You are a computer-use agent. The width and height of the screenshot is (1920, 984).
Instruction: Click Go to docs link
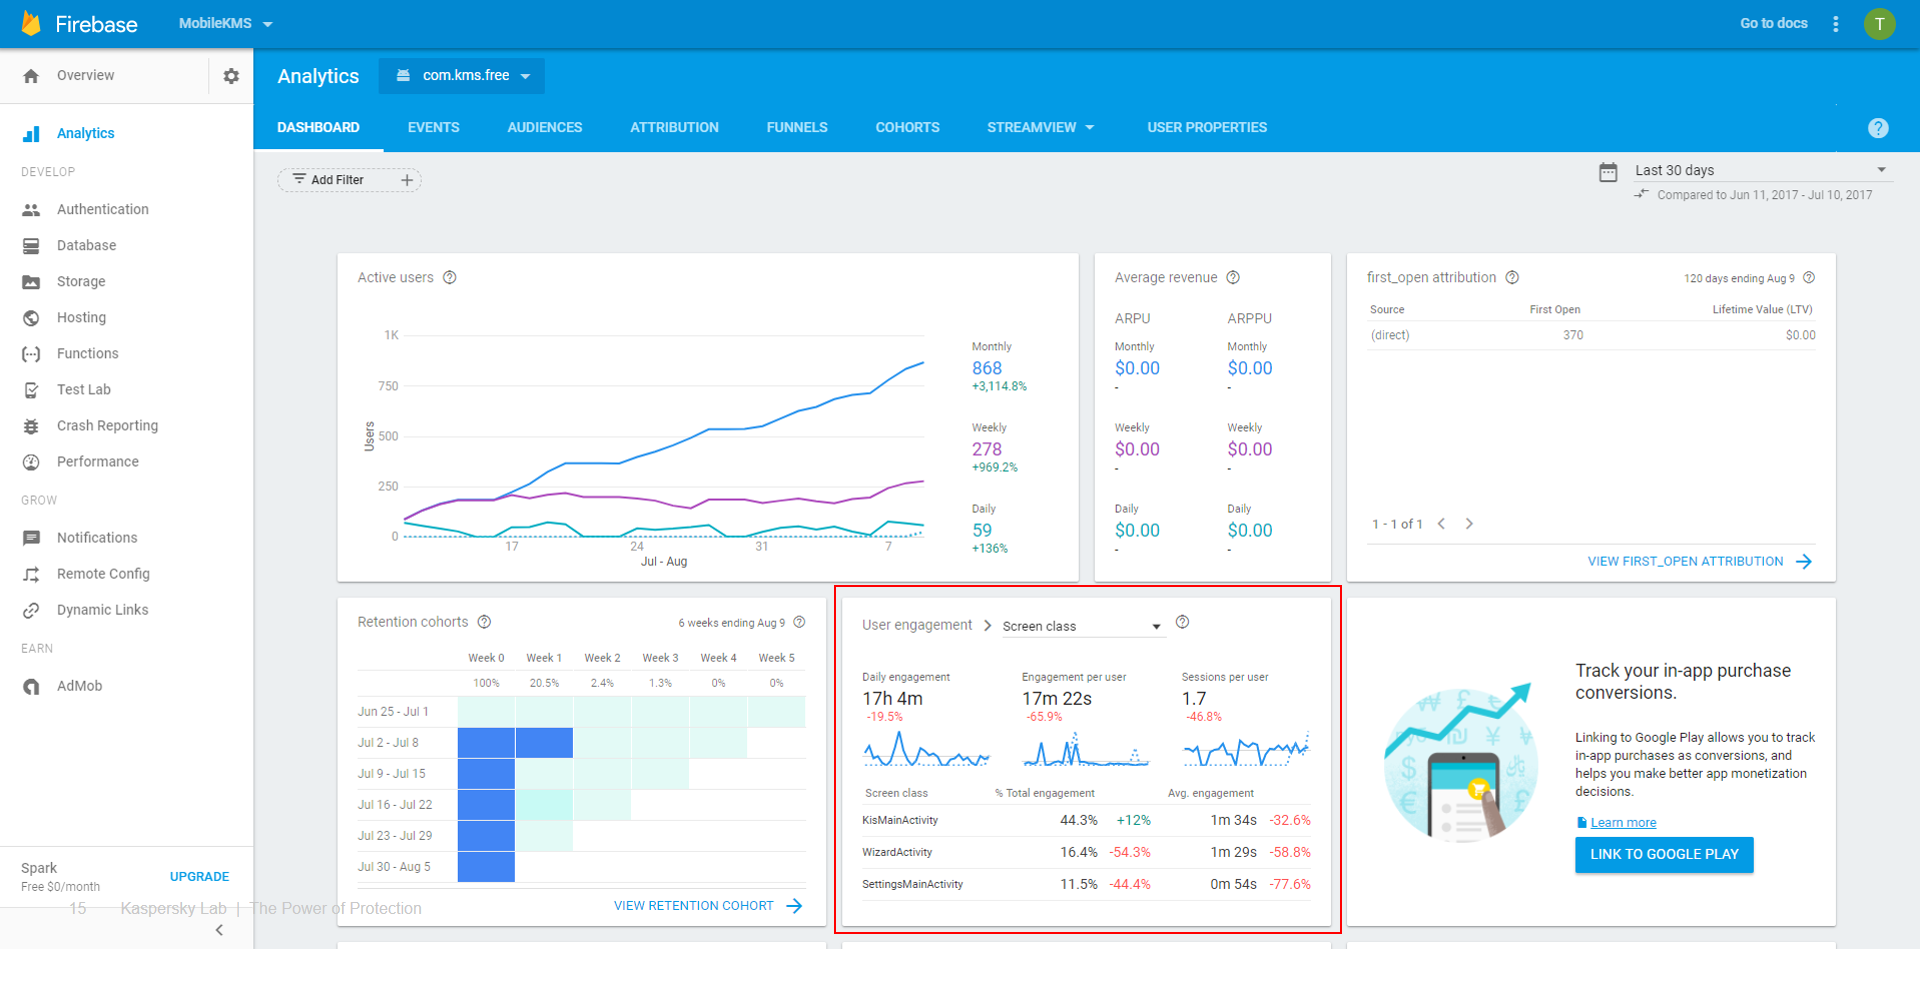coord(1774,23)
